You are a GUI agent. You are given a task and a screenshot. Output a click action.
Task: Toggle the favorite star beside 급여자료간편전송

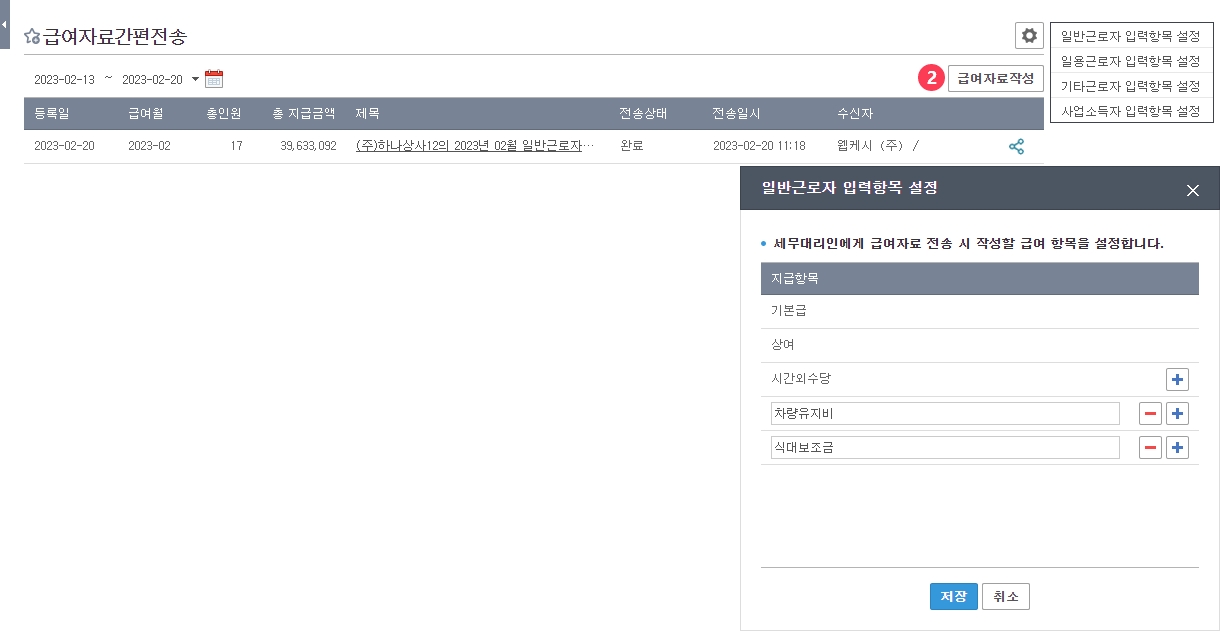[32, 37]
